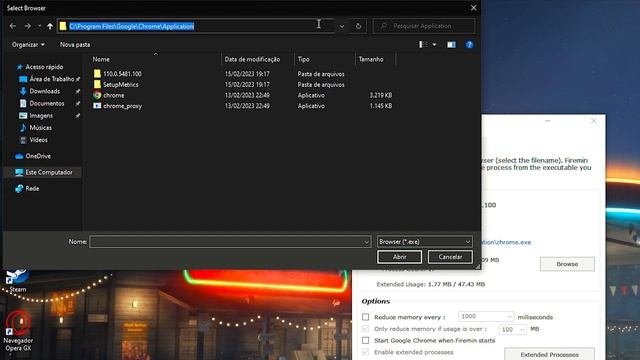Toggle Only reduce memory if usage checkbox

[365, 329]
